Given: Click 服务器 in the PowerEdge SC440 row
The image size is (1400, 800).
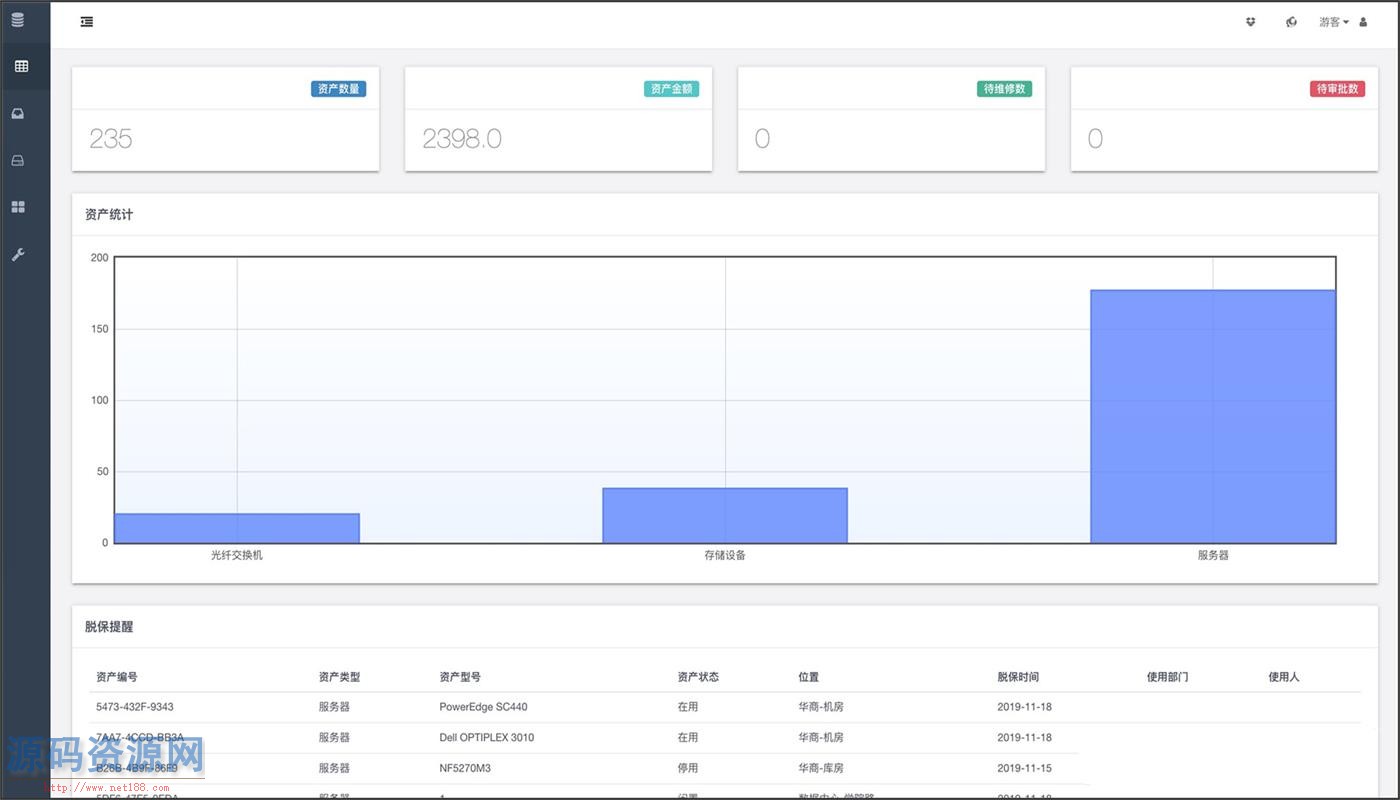Looking at the screenshot, I should point(334,707).
